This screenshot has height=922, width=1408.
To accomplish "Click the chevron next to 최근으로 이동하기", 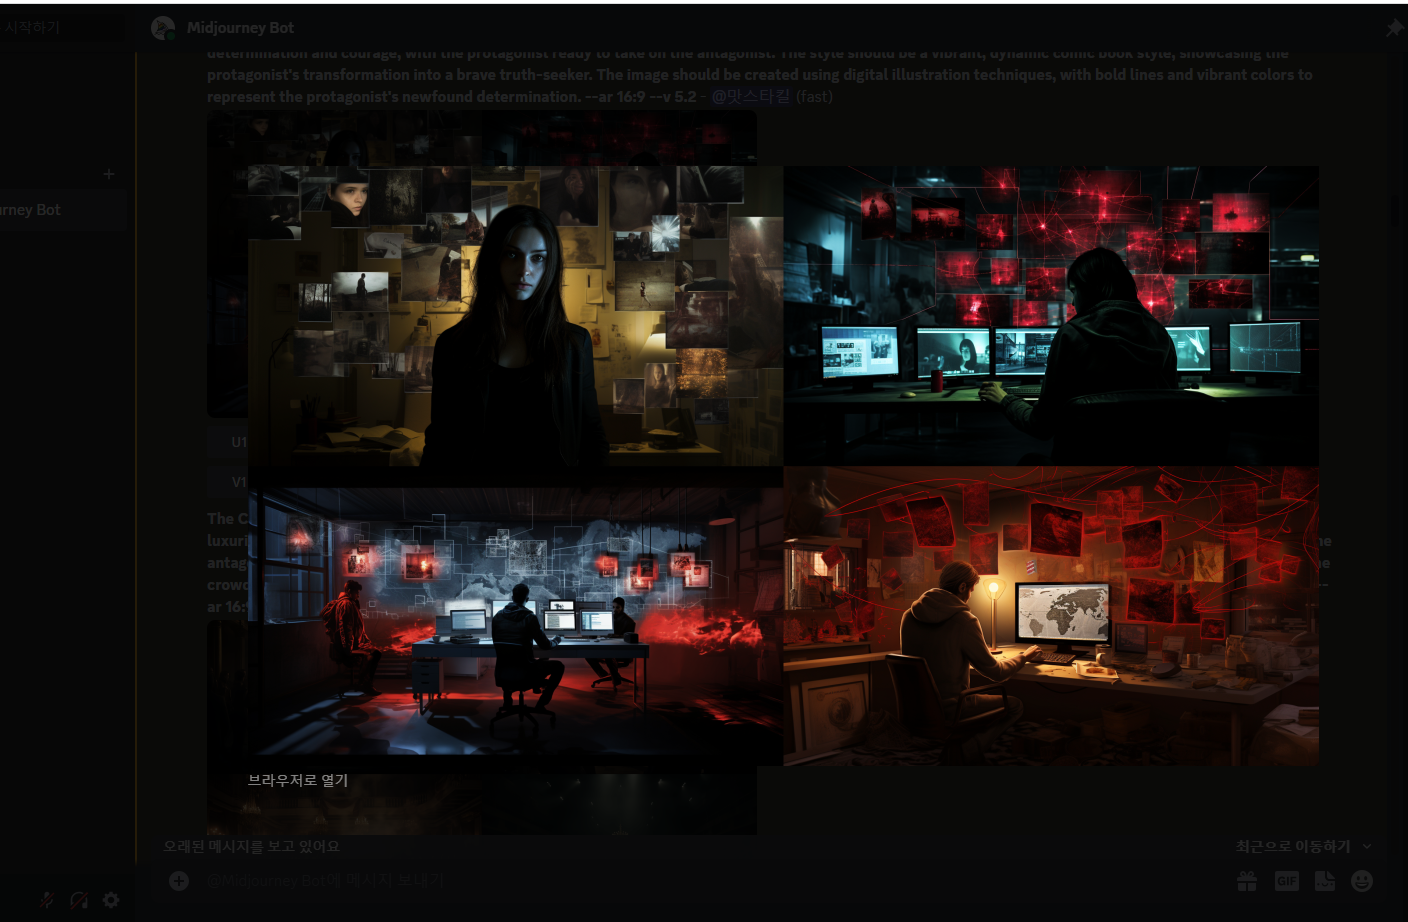I will tap(1367, 846).
